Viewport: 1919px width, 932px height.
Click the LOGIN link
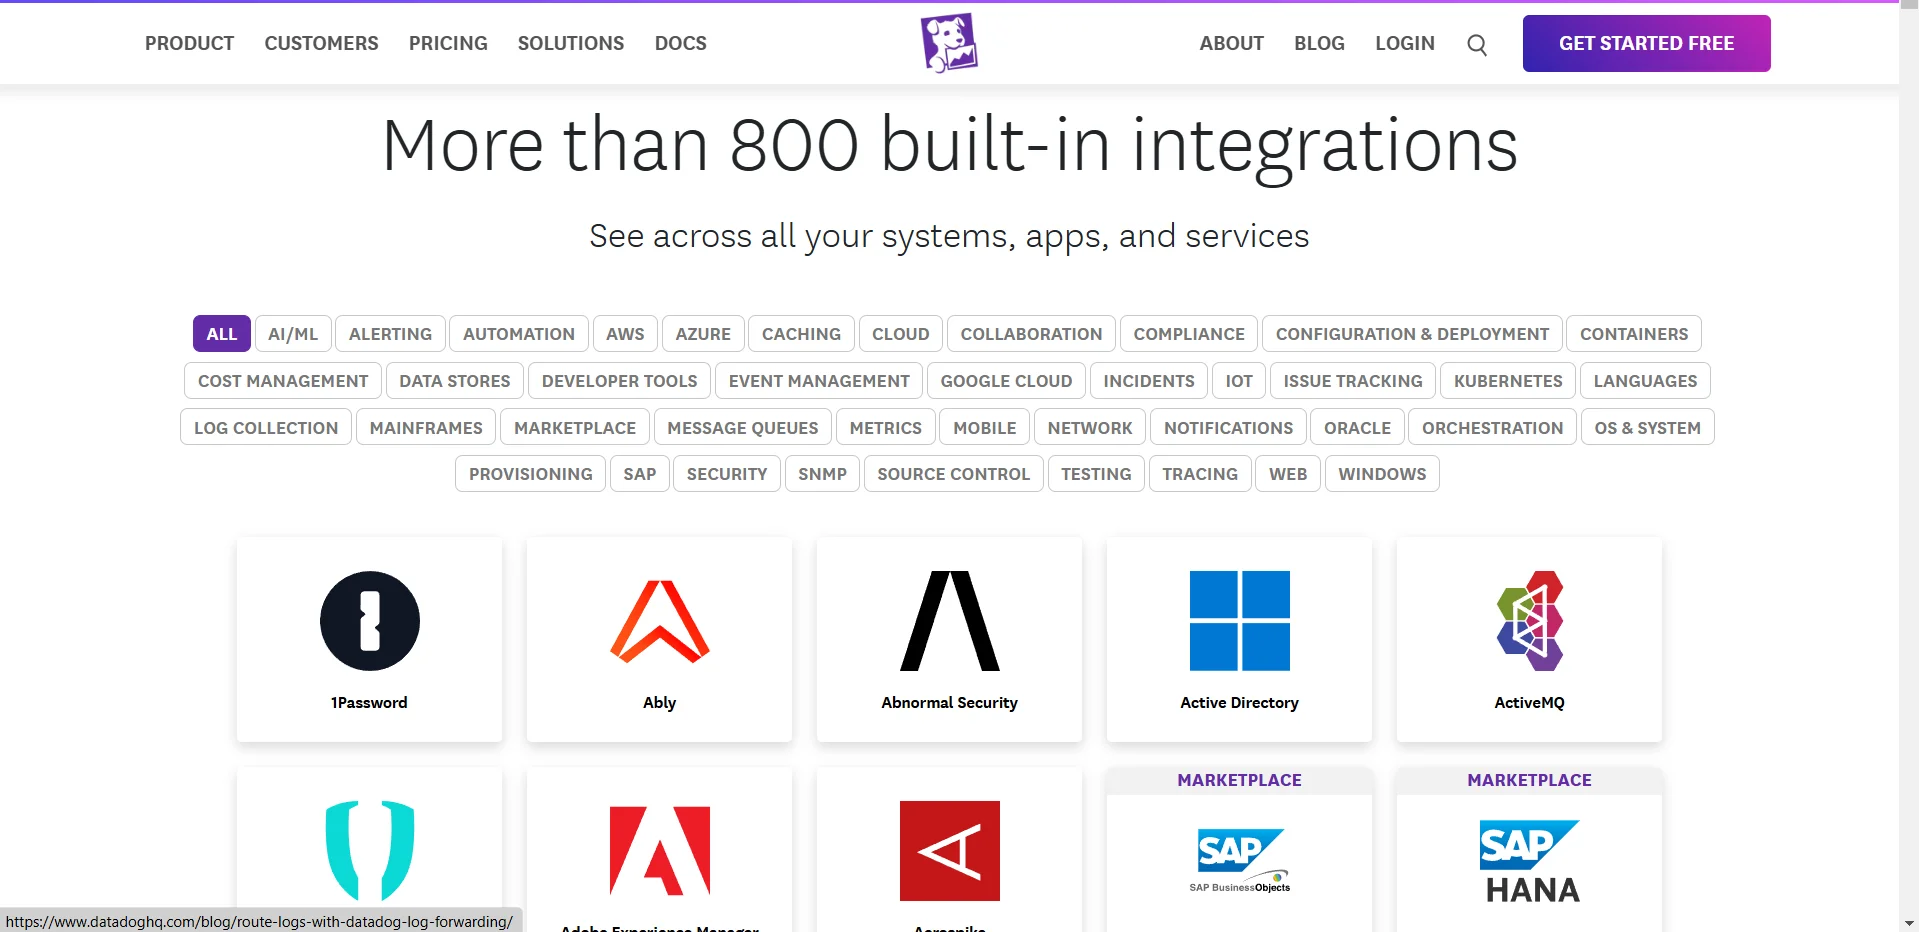pos(1404,43)
